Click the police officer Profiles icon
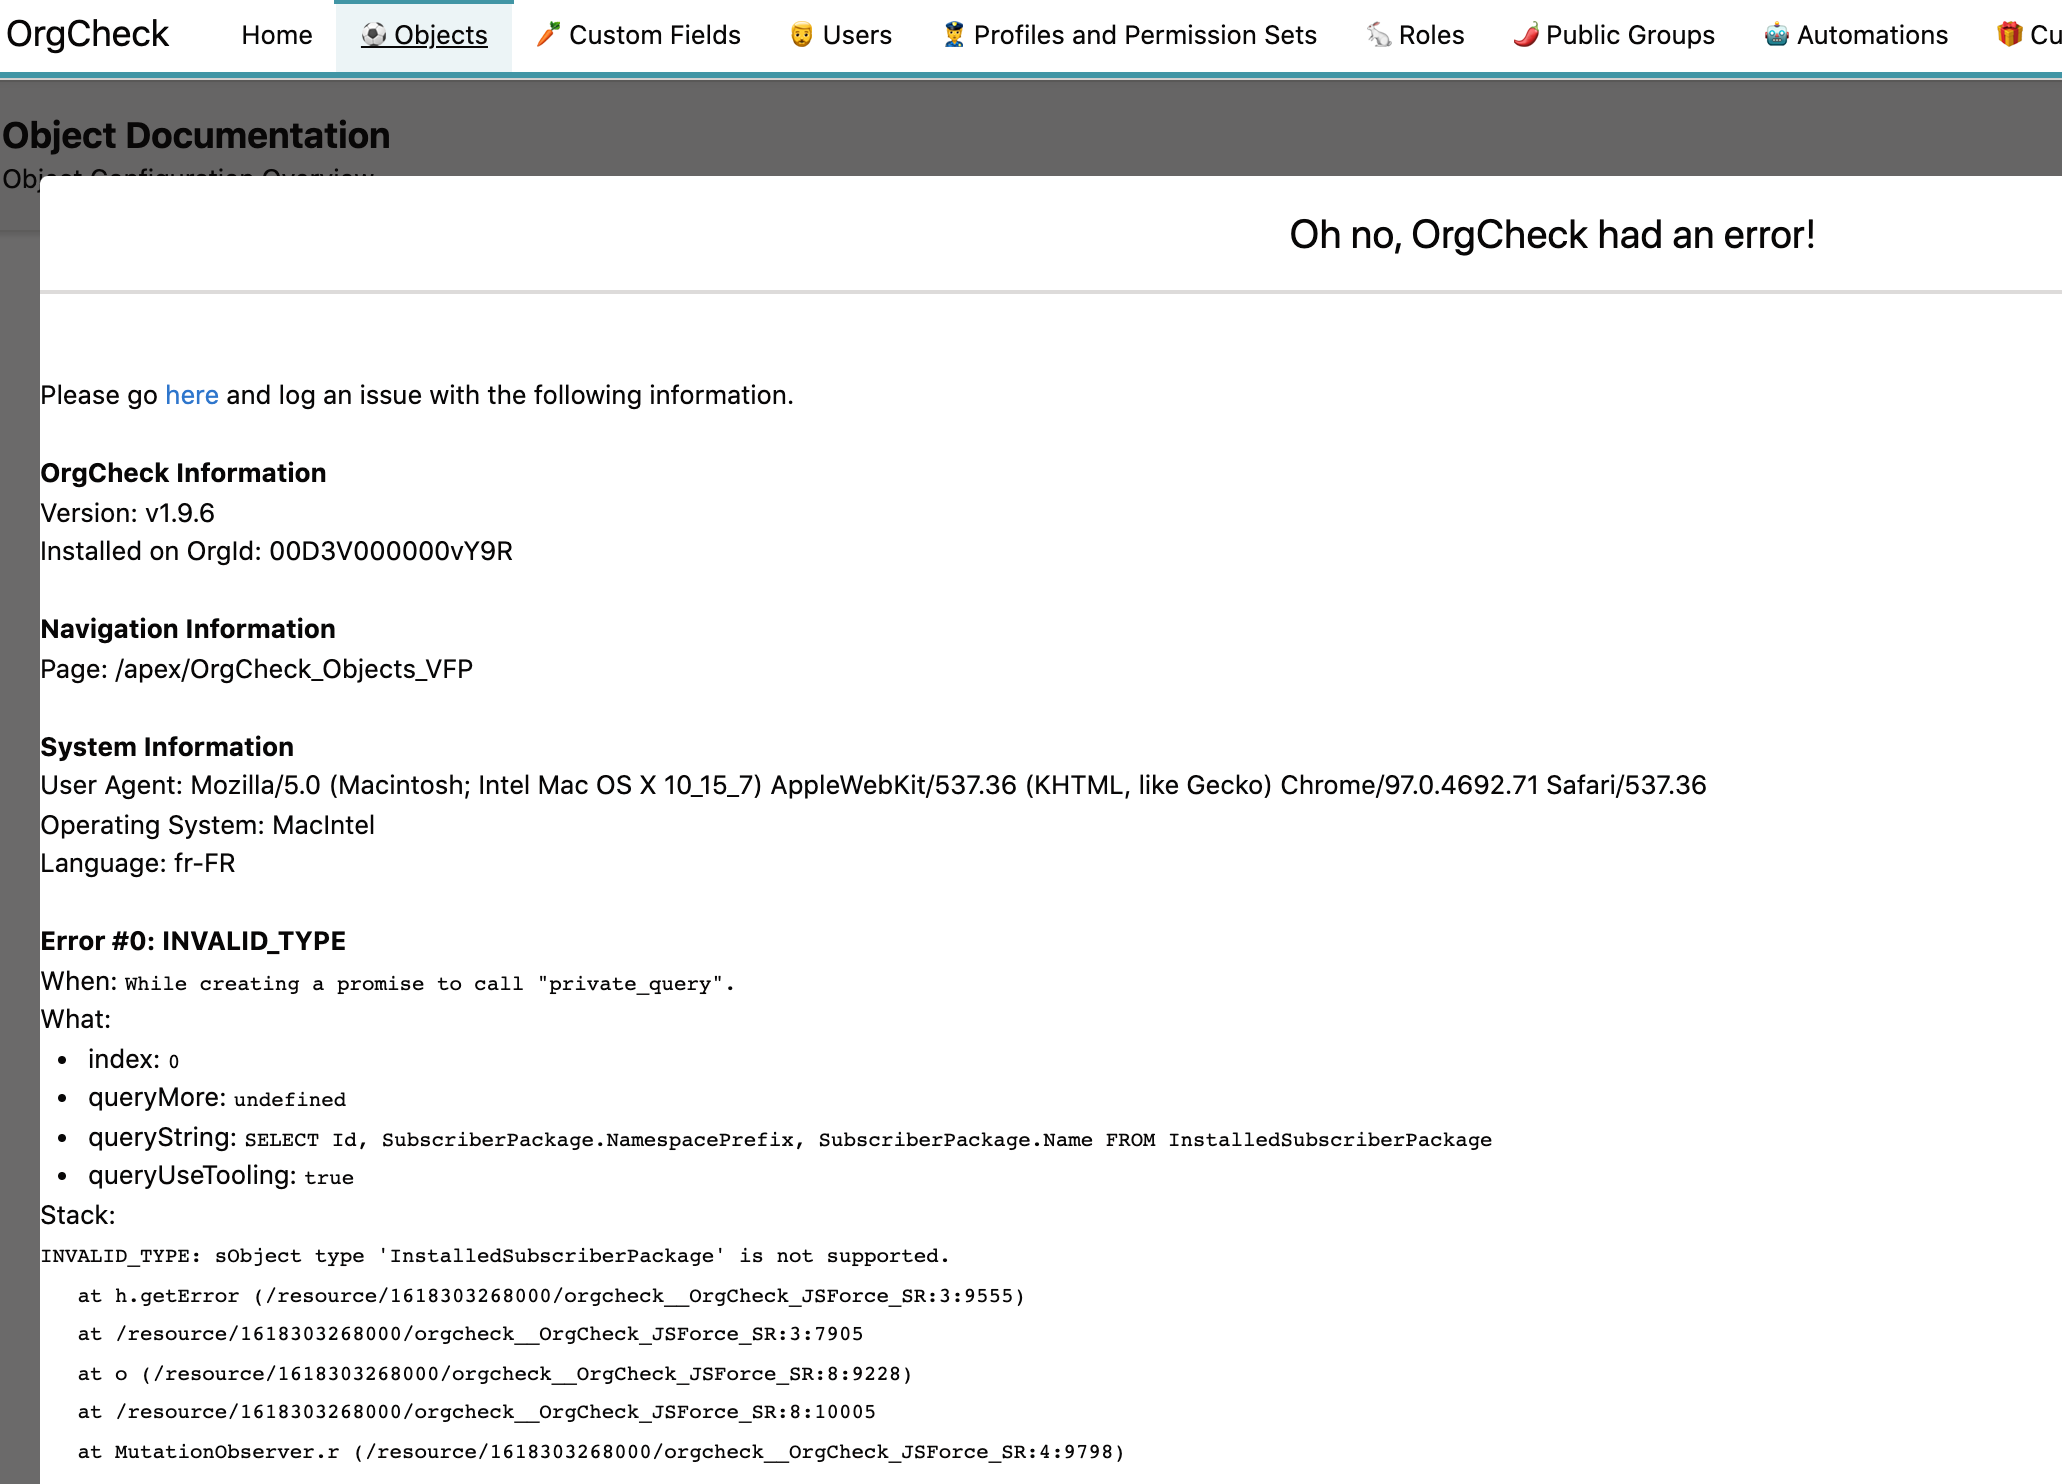2062x1484 pixels. (x=952, y=34)
